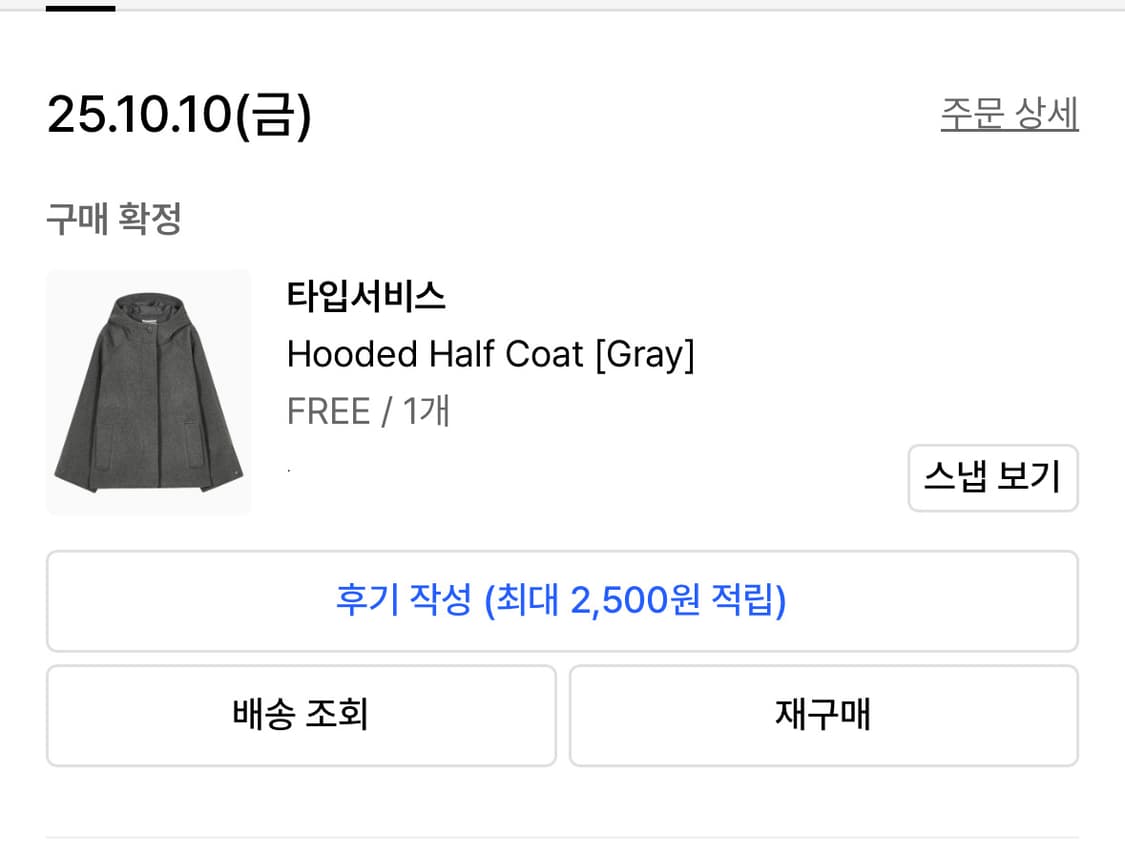Track shipping with 배송 조회 button
This screenshot has height=859, width=1125.
(x=301, y=715)
